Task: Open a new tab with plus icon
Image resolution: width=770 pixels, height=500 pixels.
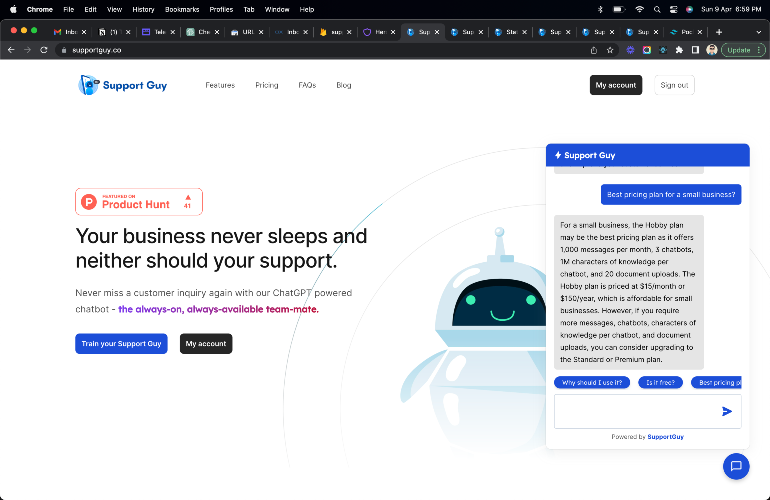Action: [x=719, y=32]
